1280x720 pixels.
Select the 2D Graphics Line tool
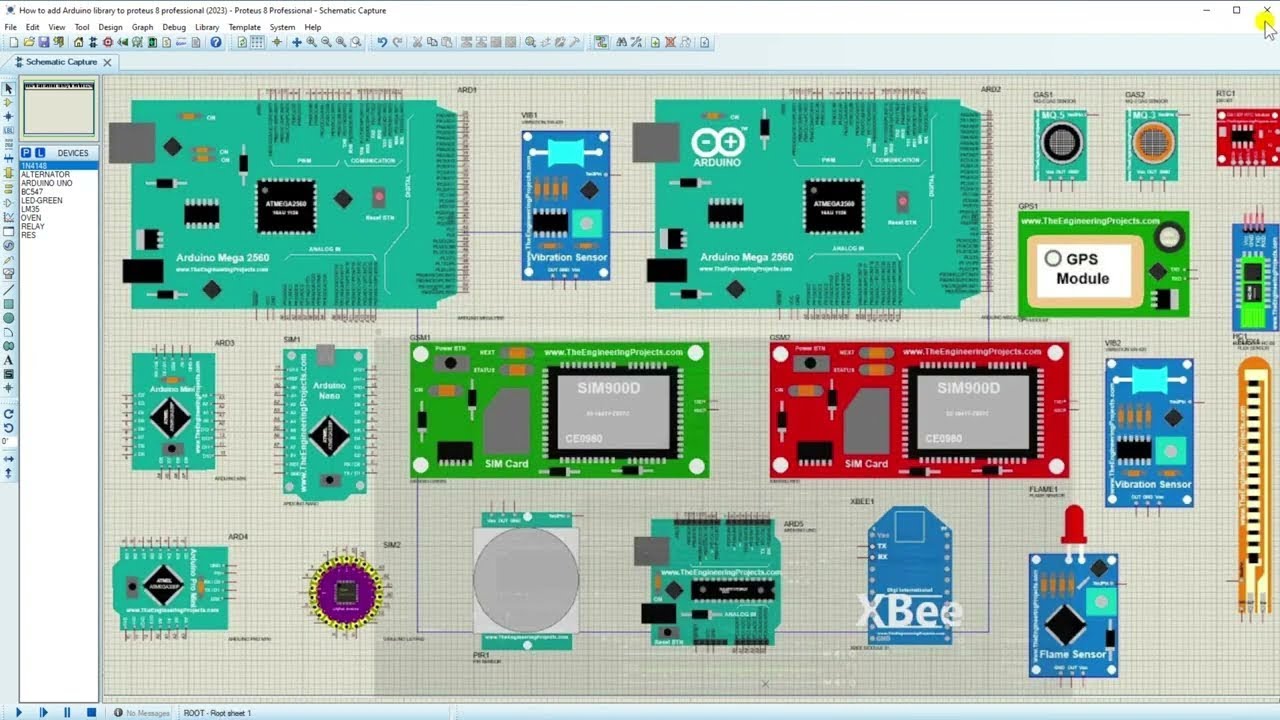[x=8, y=288]
